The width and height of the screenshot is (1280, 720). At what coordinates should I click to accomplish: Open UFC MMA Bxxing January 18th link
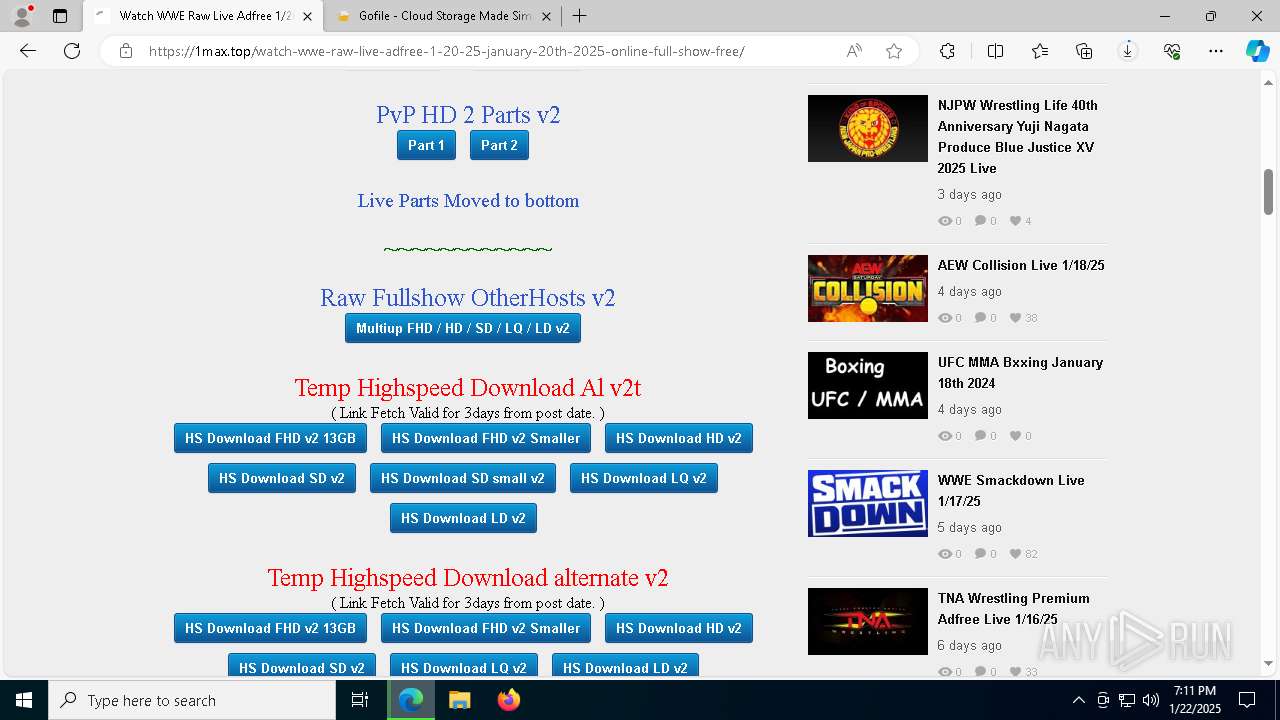1020,373
